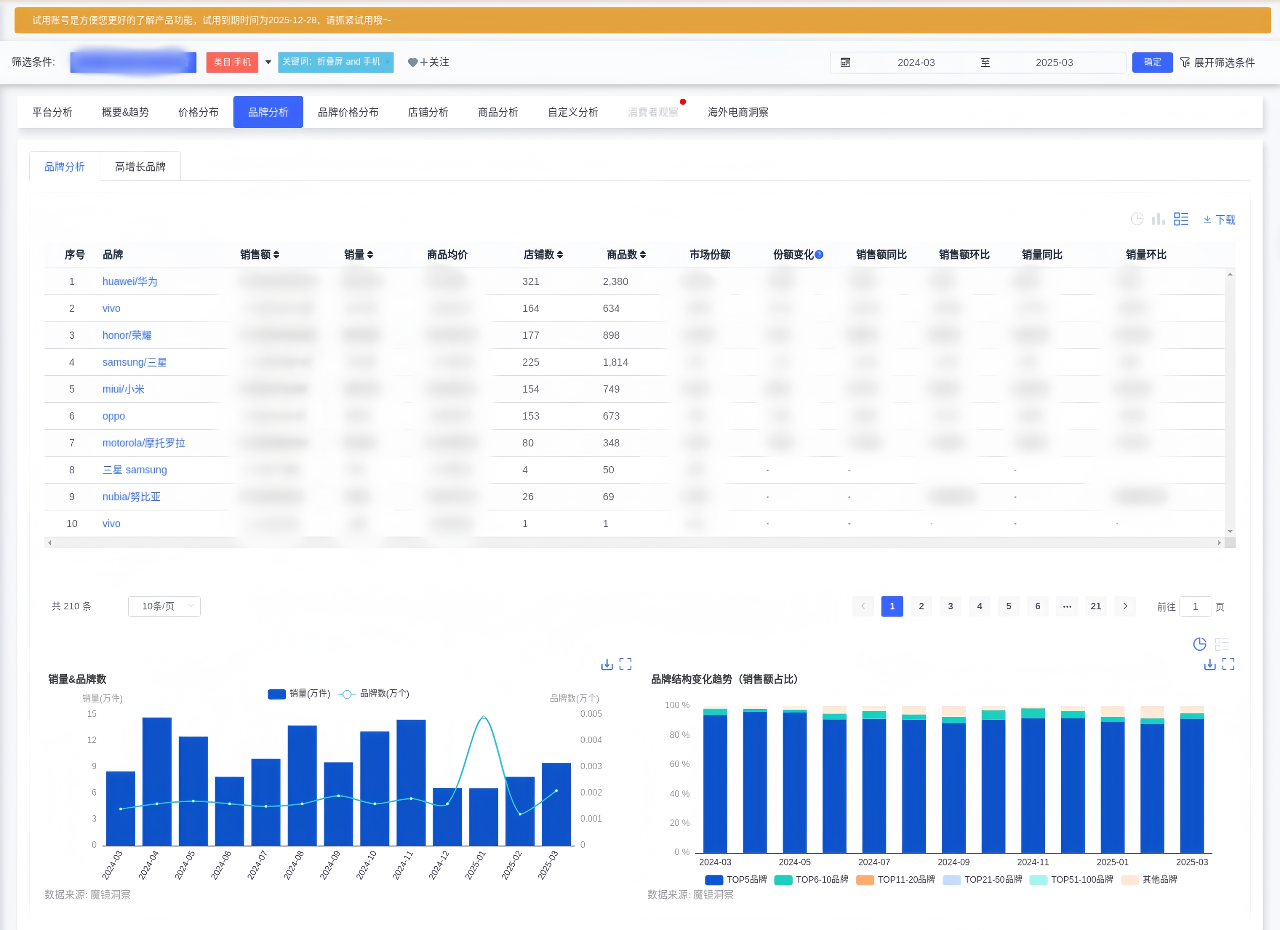Open the 自定义分析 tab
This screenshot has width=1280, height=930.
[573, 112]
